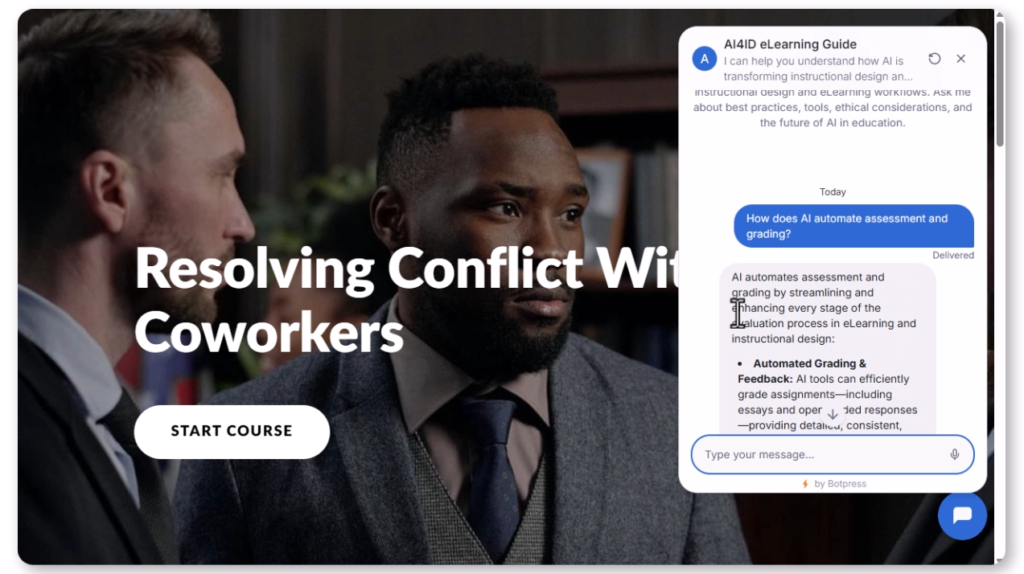
Task: Expand the truncated bot description in header
Action: click(818, 69)
